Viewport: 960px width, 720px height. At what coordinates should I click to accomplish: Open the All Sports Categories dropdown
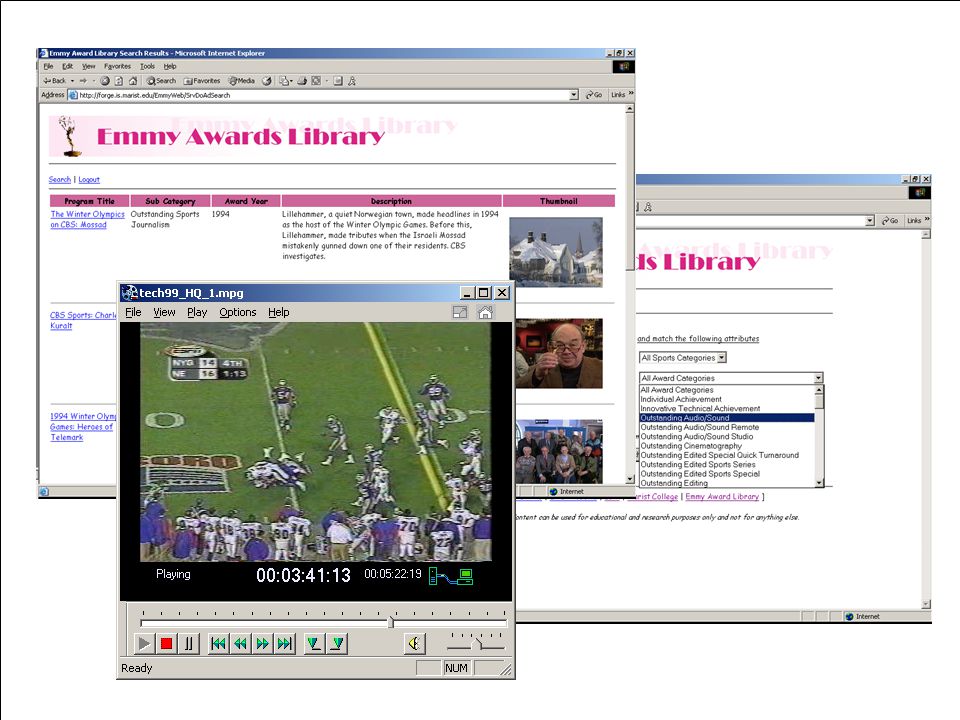[683, 358]
